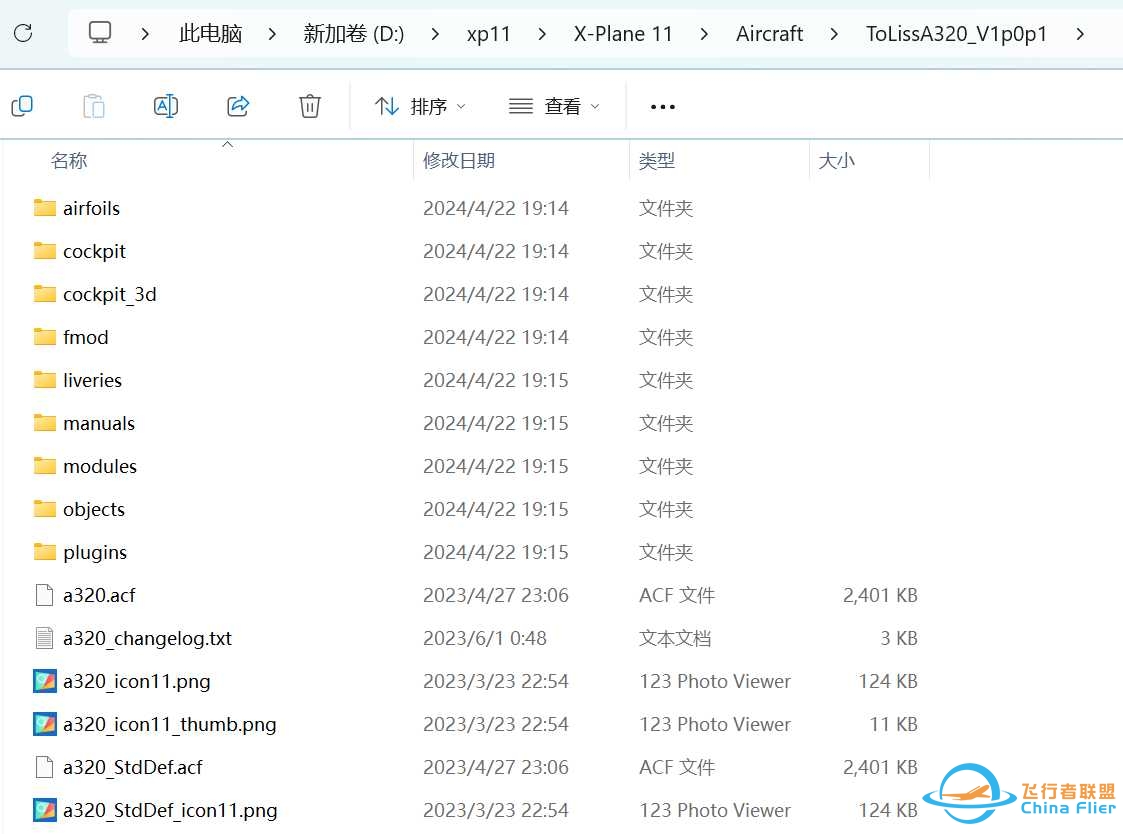1123x834 pixels.
Task: Open the plugins folder
Action: [95, 551]
